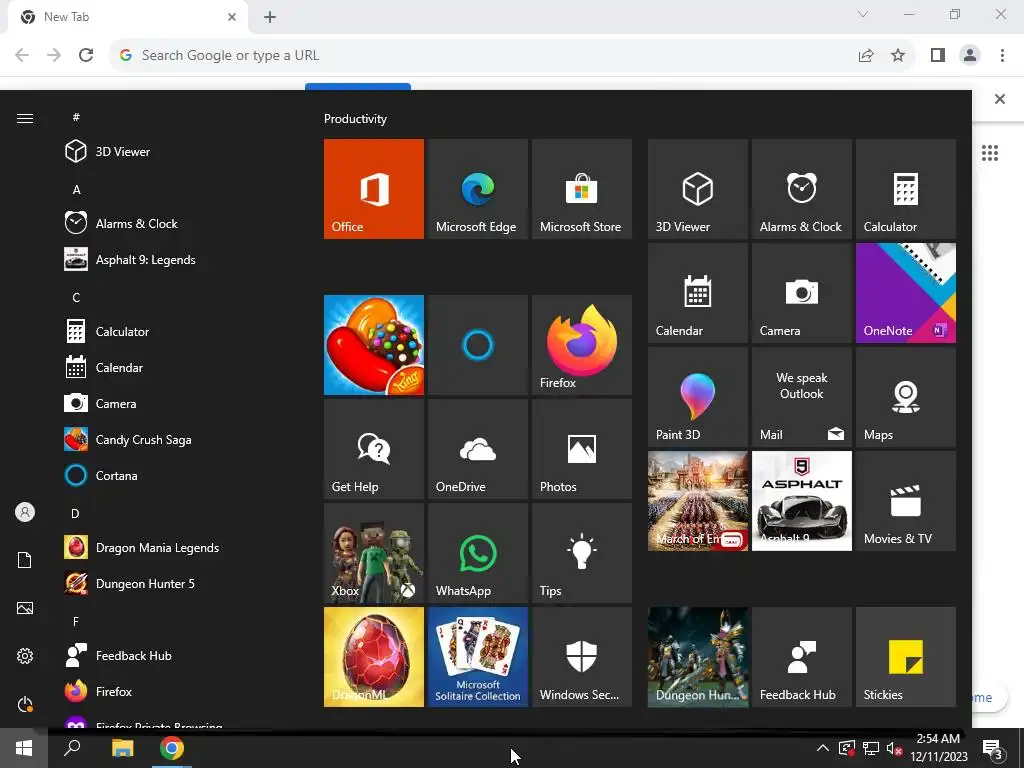Open Candy Crush Saga in app list
This screenshot has width=1024, height=768.
tap(176, 440)
